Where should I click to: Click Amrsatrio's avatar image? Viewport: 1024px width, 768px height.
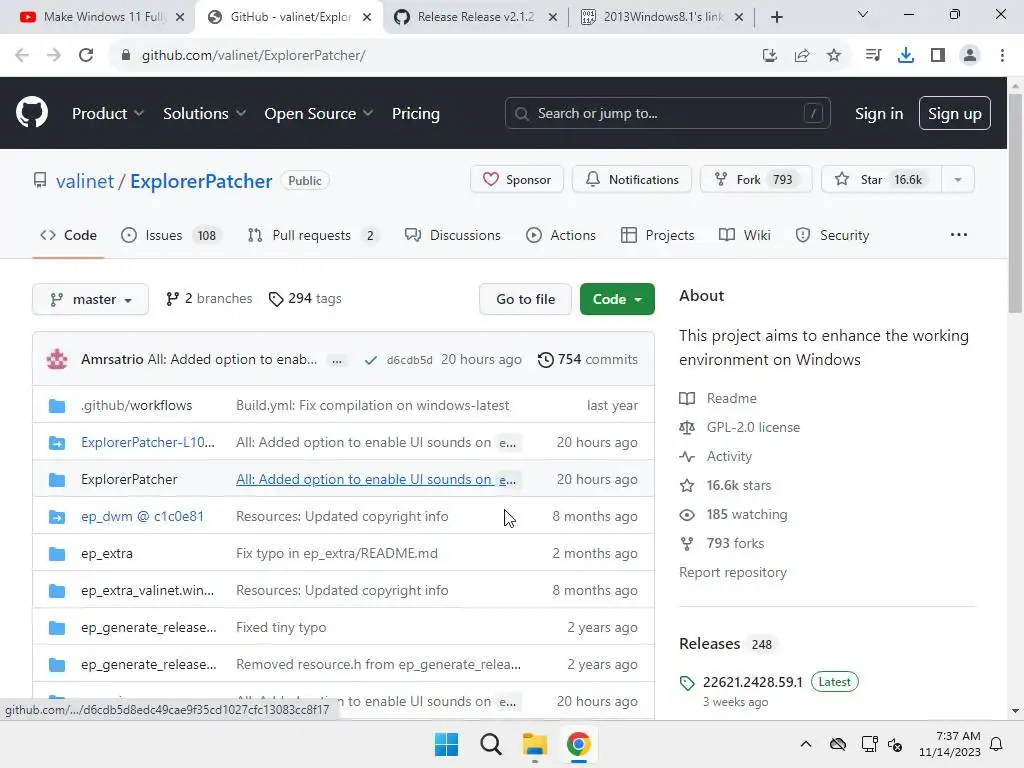click(x=57, y=359)
